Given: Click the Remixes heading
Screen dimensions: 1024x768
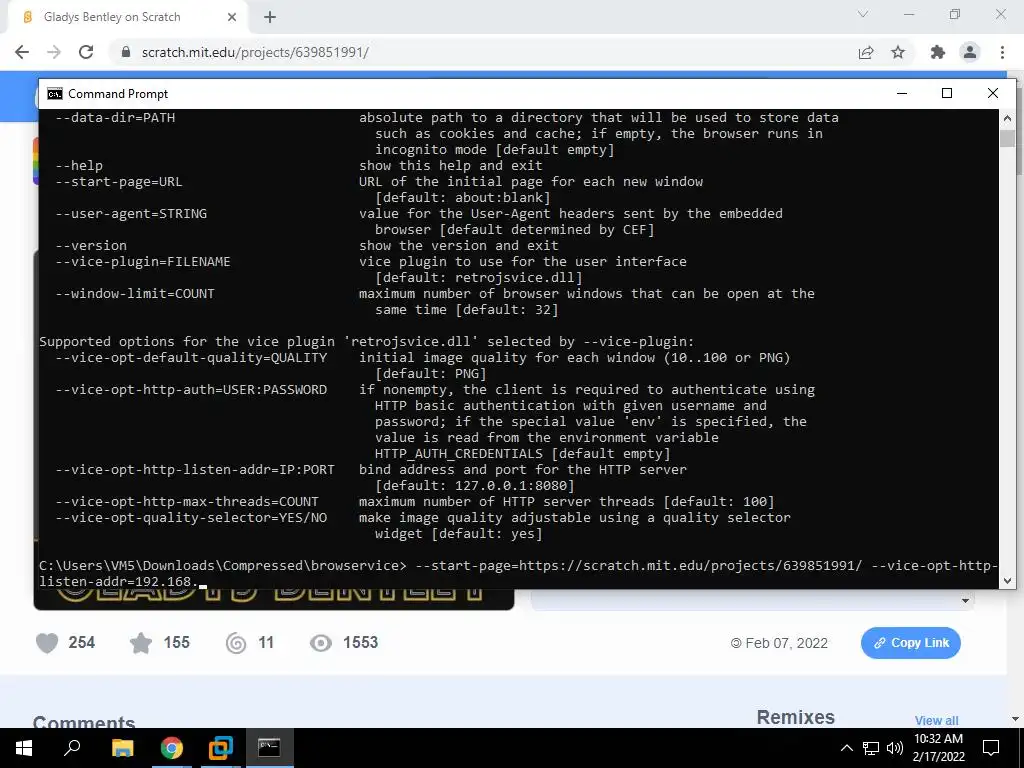Looking at the screenshot, I should tap(795, 717).
